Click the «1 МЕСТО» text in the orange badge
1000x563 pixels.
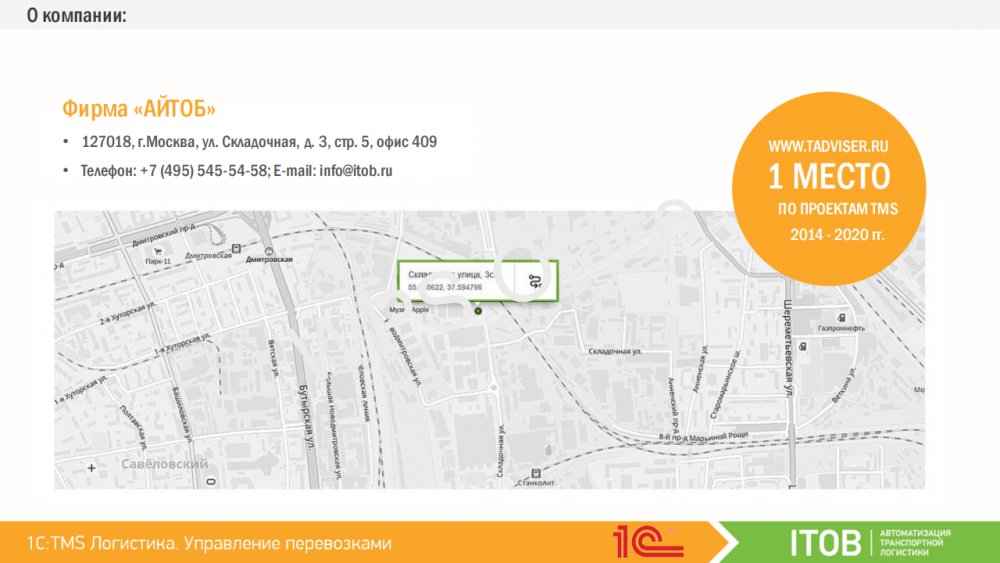pyautogui.click(x=828, y=177)
